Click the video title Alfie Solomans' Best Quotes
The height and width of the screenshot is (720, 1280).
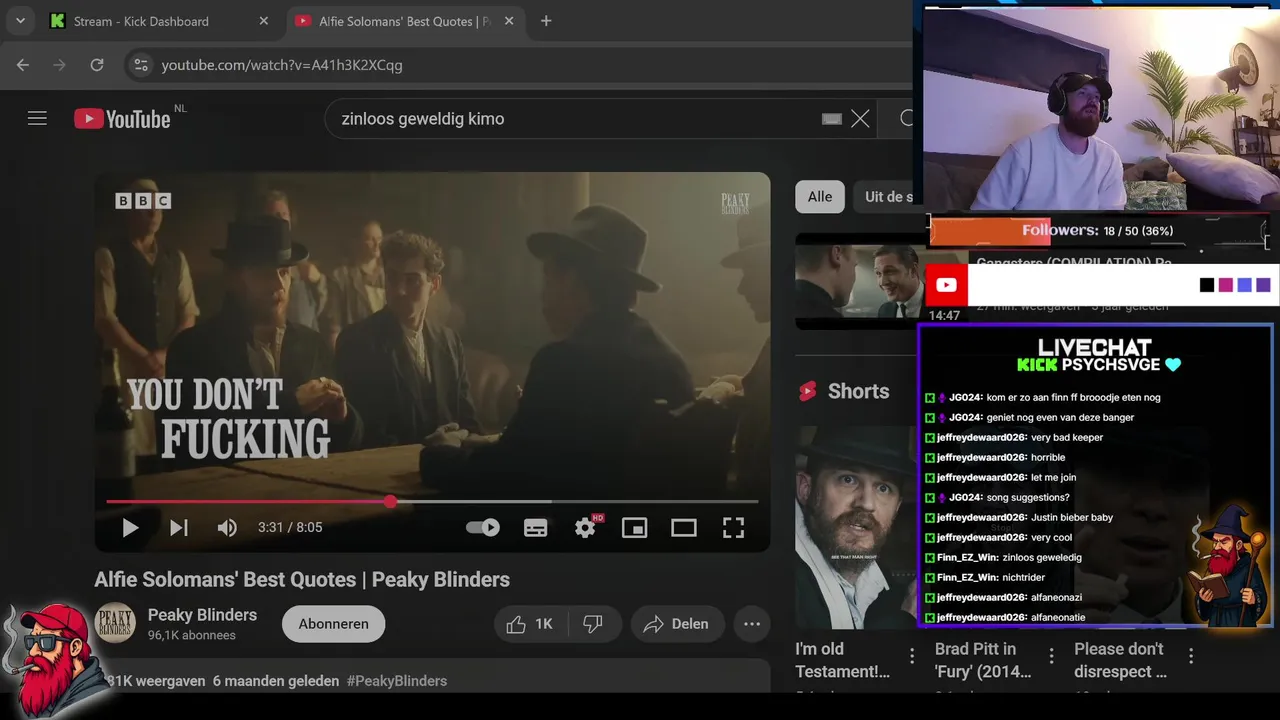point(302,580)
